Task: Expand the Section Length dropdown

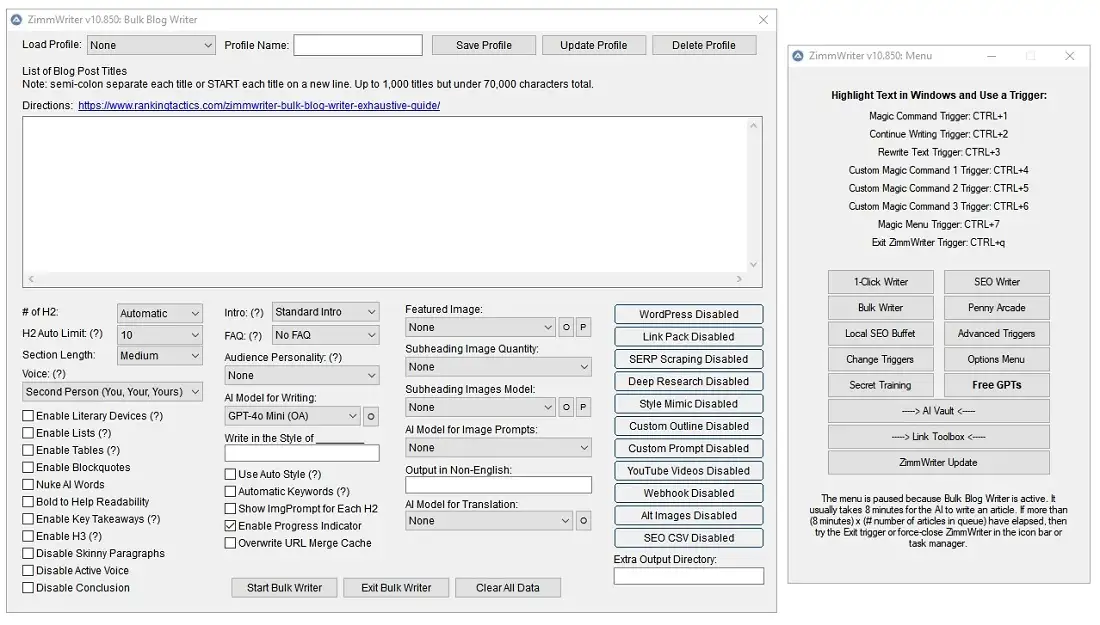Action: point(160,356)
